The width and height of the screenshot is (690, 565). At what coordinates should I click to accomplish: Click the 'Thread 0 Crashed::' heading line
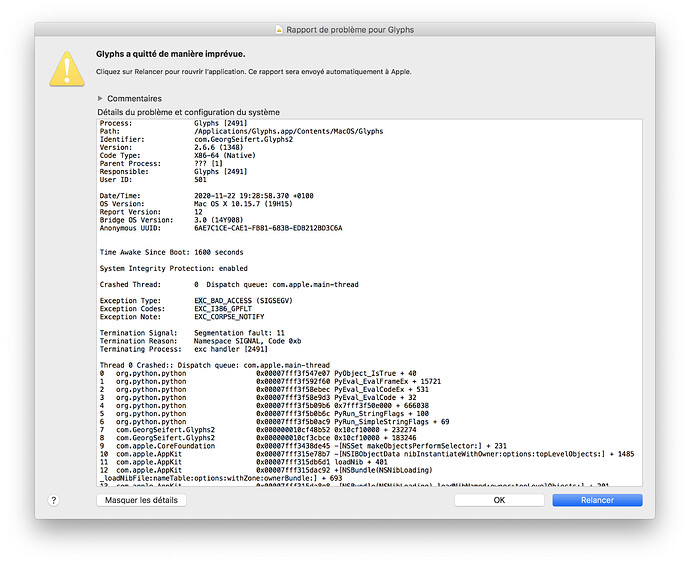pos(214,365)
